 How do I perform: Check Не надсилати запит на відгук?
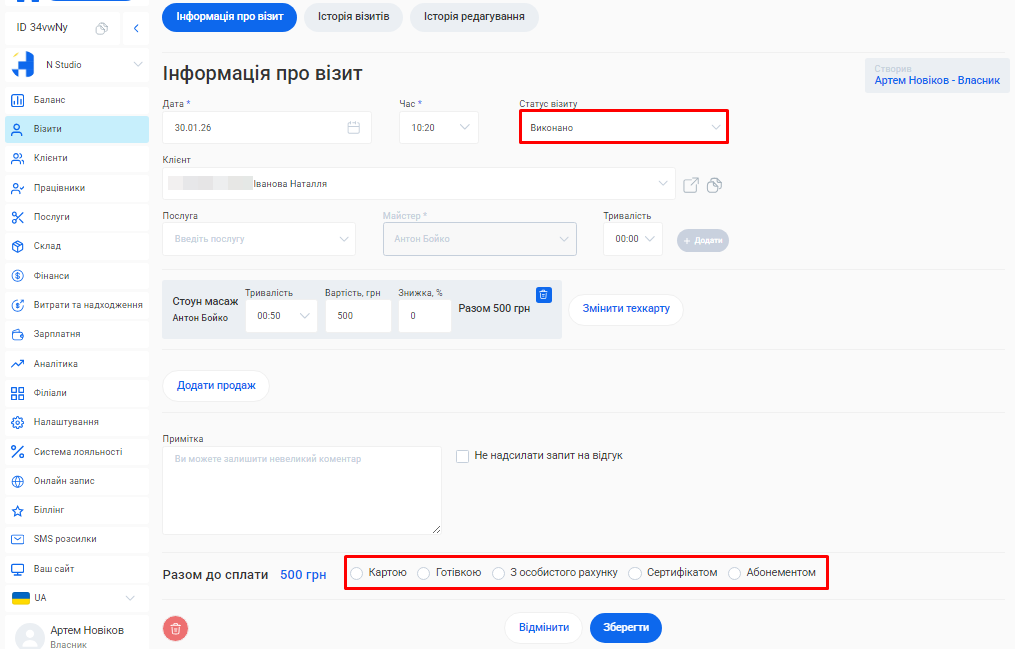(x=462, y=456)
